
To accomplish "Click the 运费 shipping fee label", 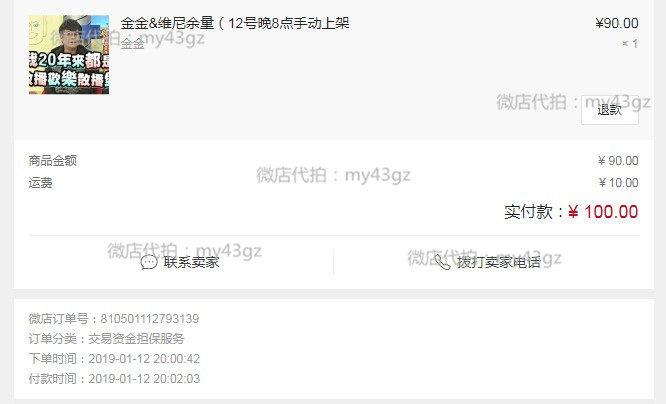I will tap(41, 183).
